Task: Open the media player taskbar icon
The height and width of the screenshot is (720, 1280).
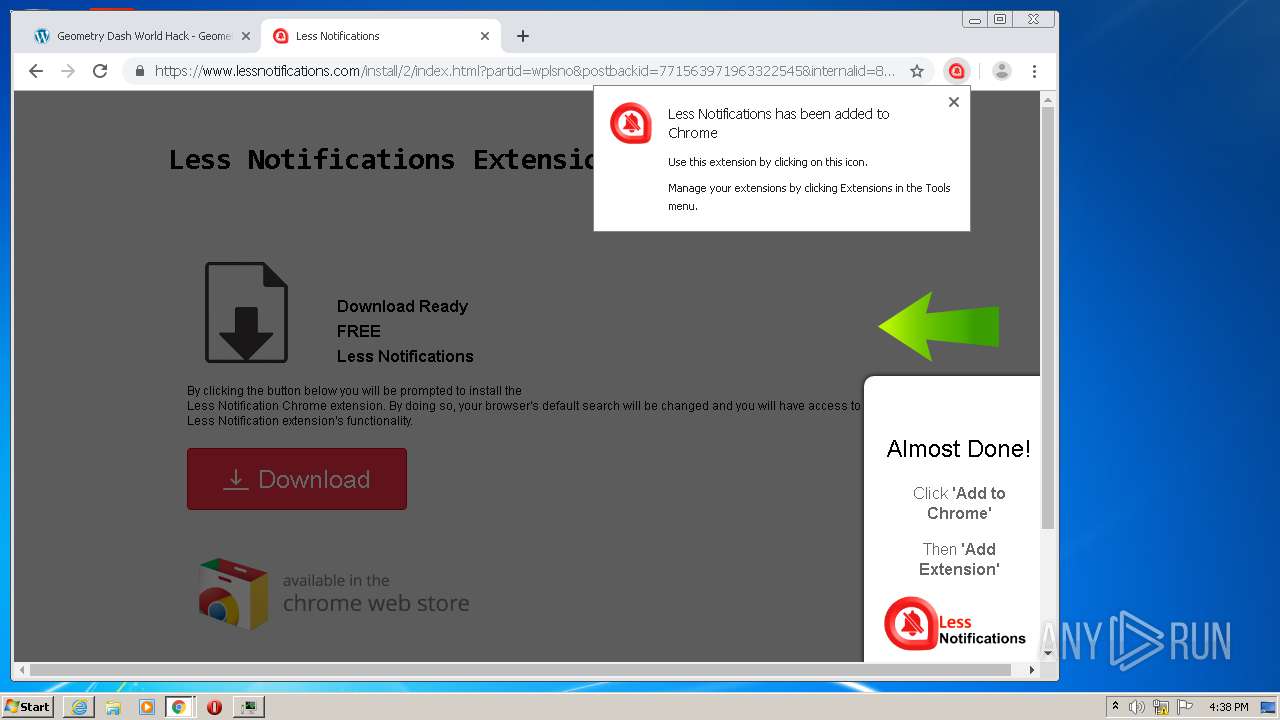Action: 147,707
